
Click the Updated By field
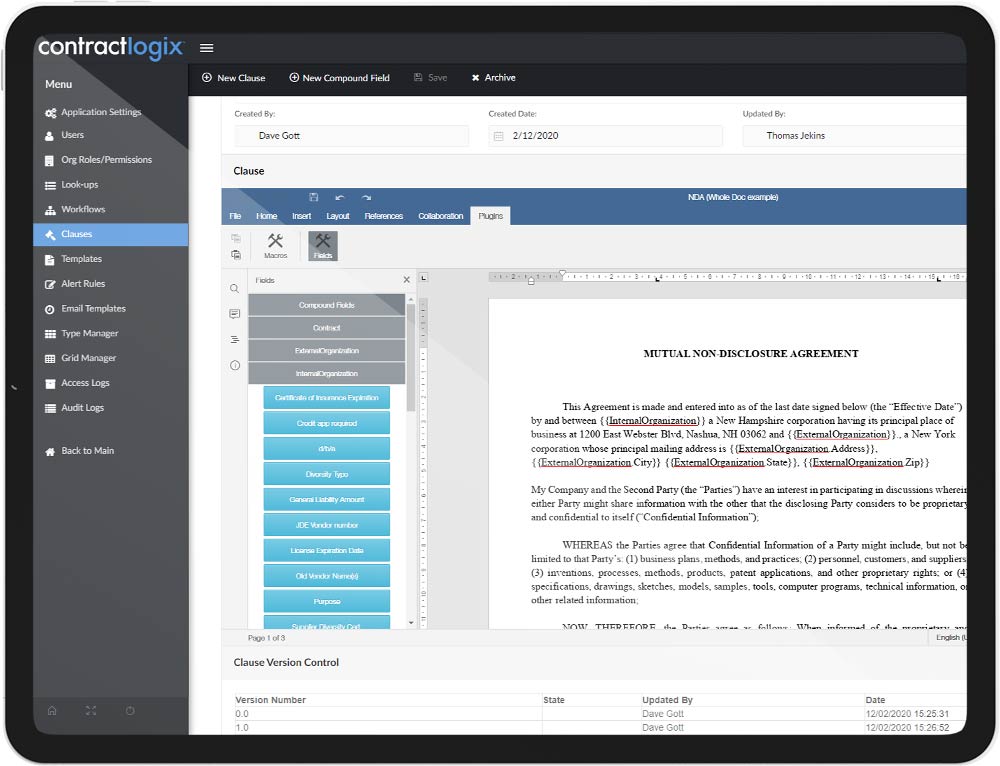pyautogui.click(x=854, y=136)
